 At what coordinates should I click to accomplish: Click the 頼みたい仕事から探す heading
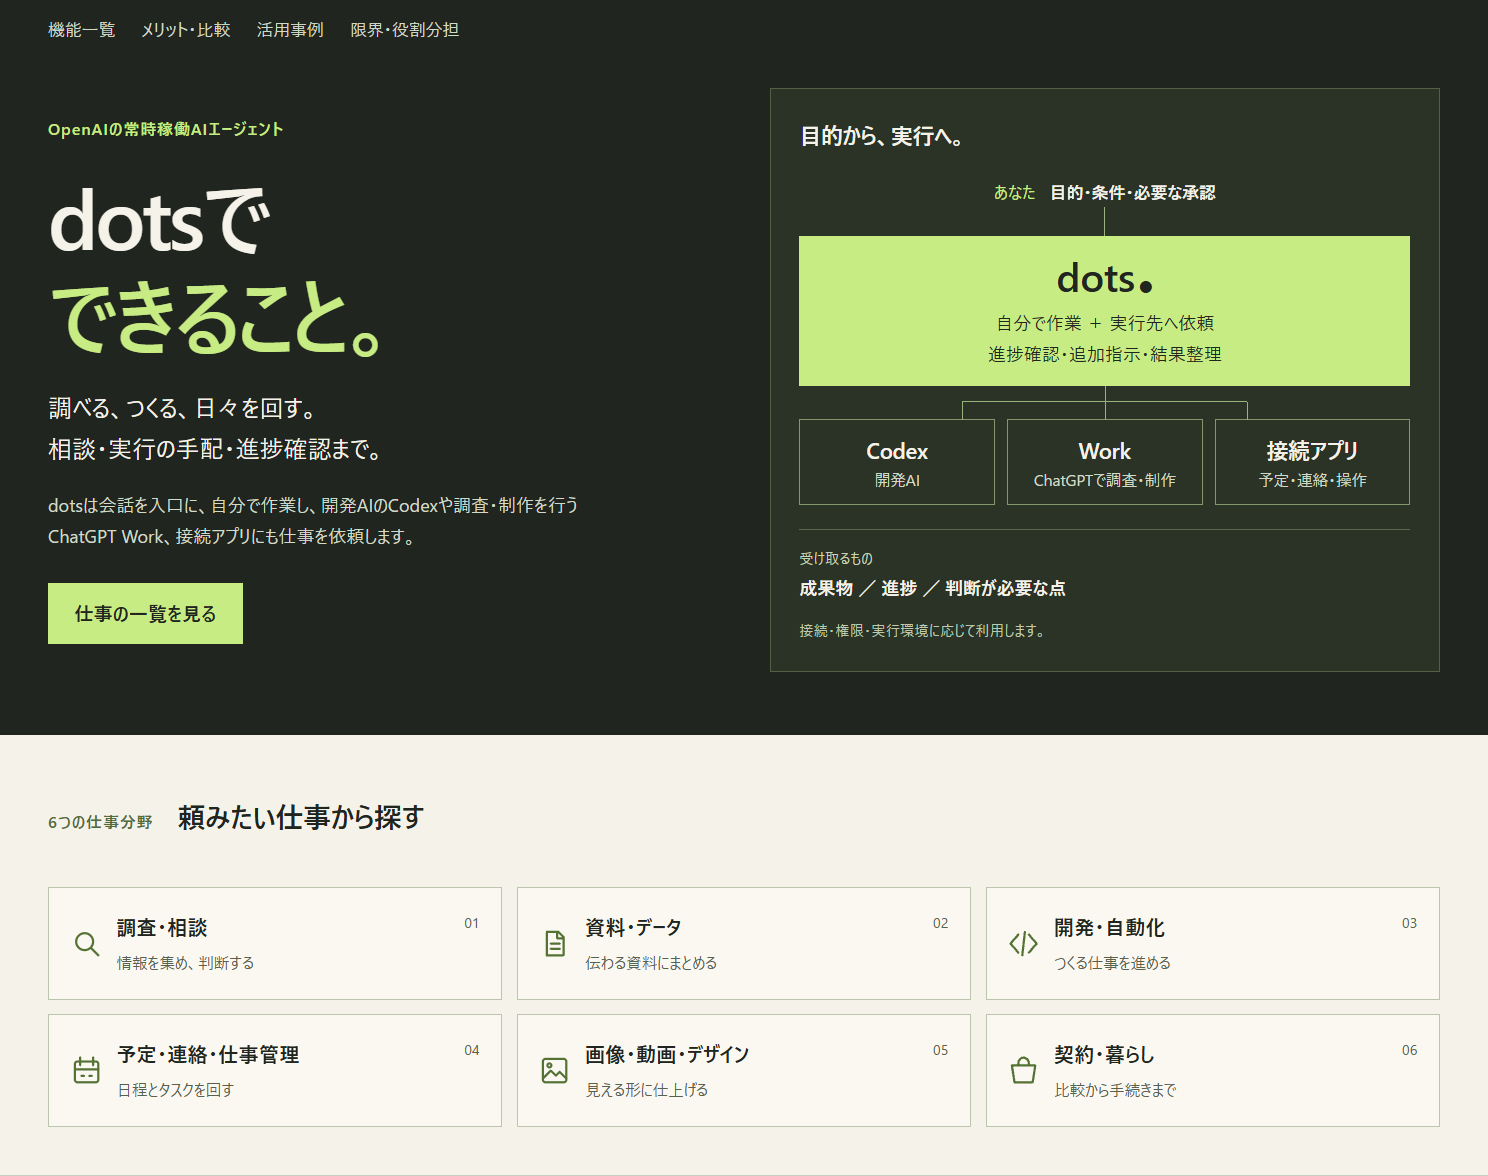point(301,818)
